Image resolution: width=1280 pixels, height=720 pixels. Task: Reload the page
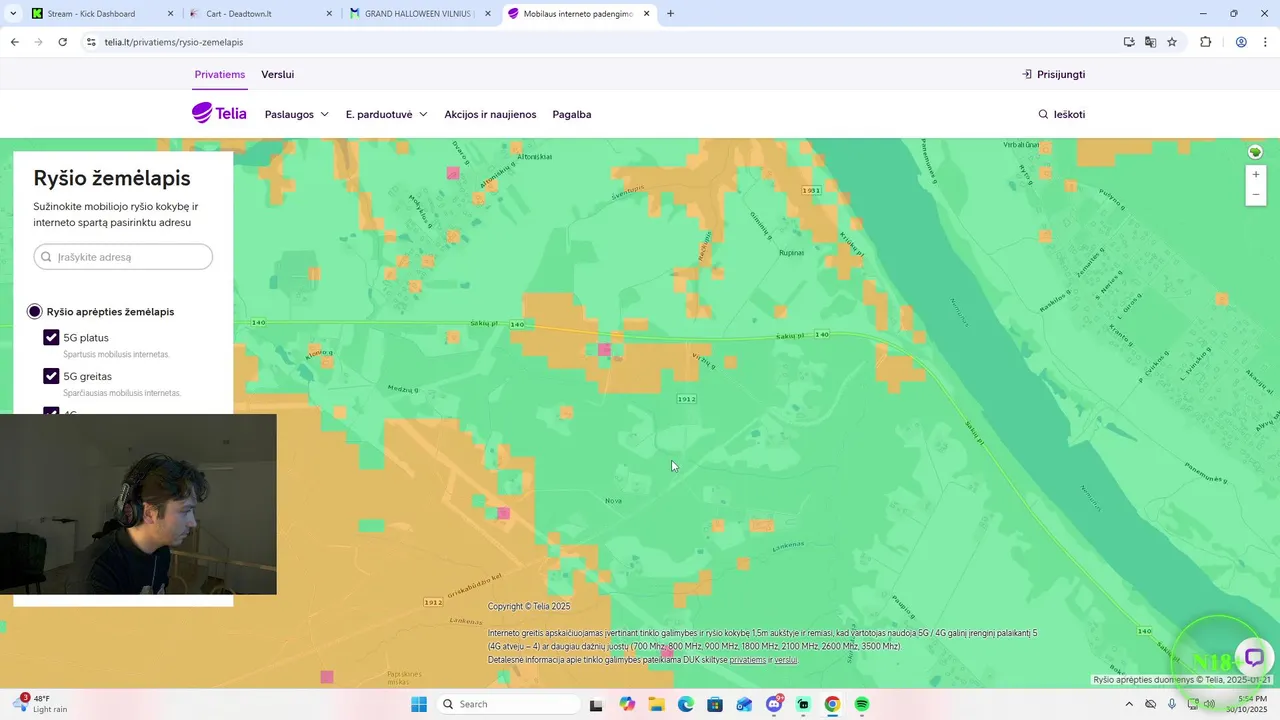pos(62,42)
